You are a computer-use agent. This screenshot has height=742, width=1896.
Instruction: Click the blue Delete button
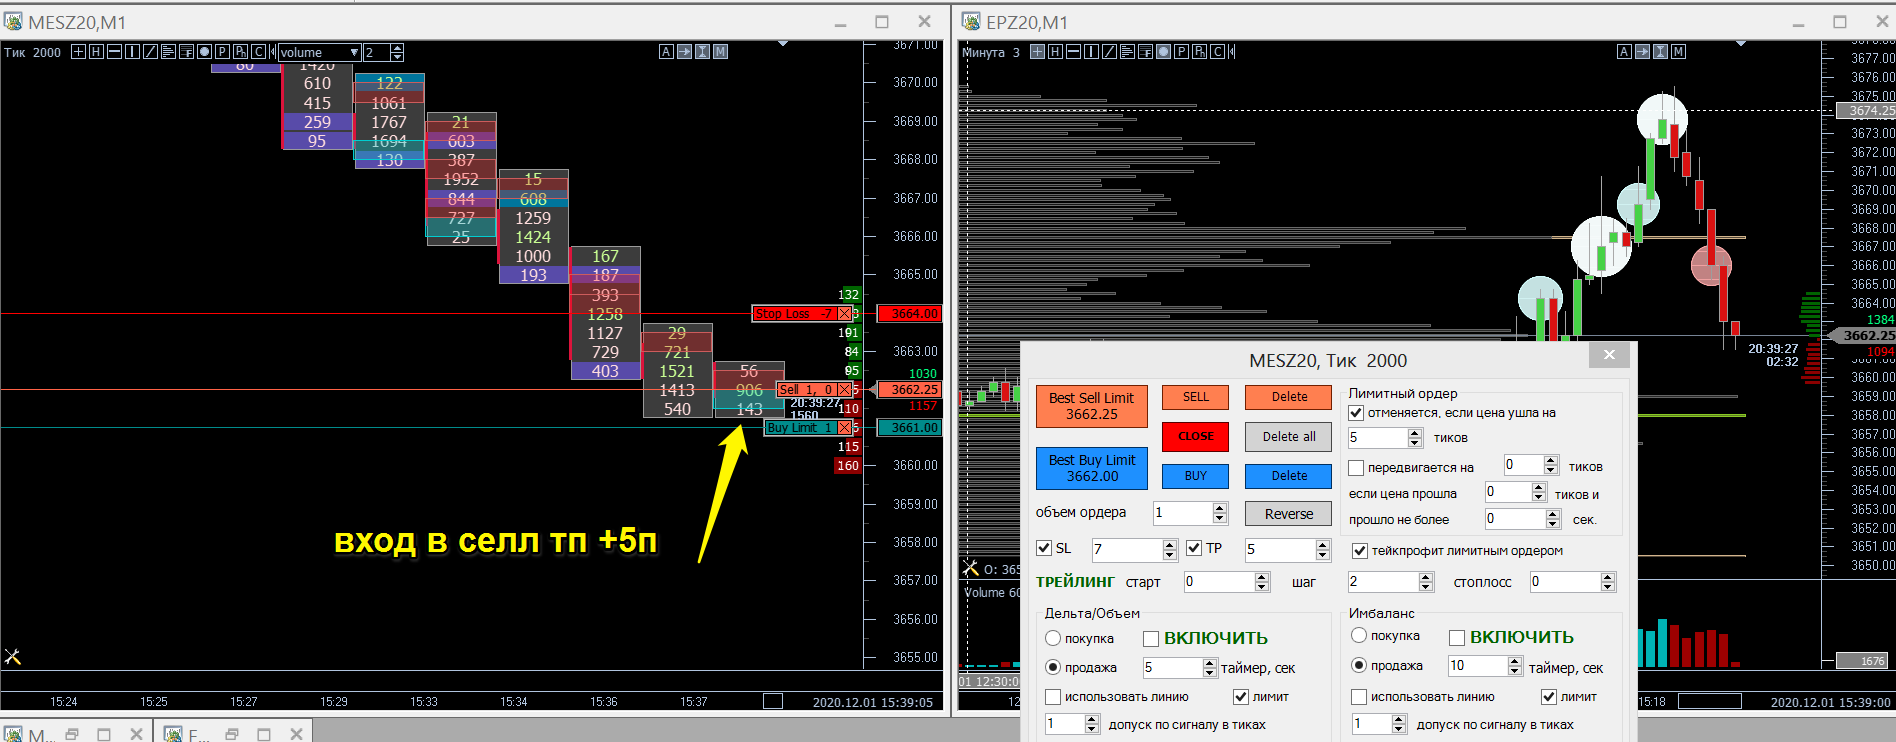[1289, 476]
